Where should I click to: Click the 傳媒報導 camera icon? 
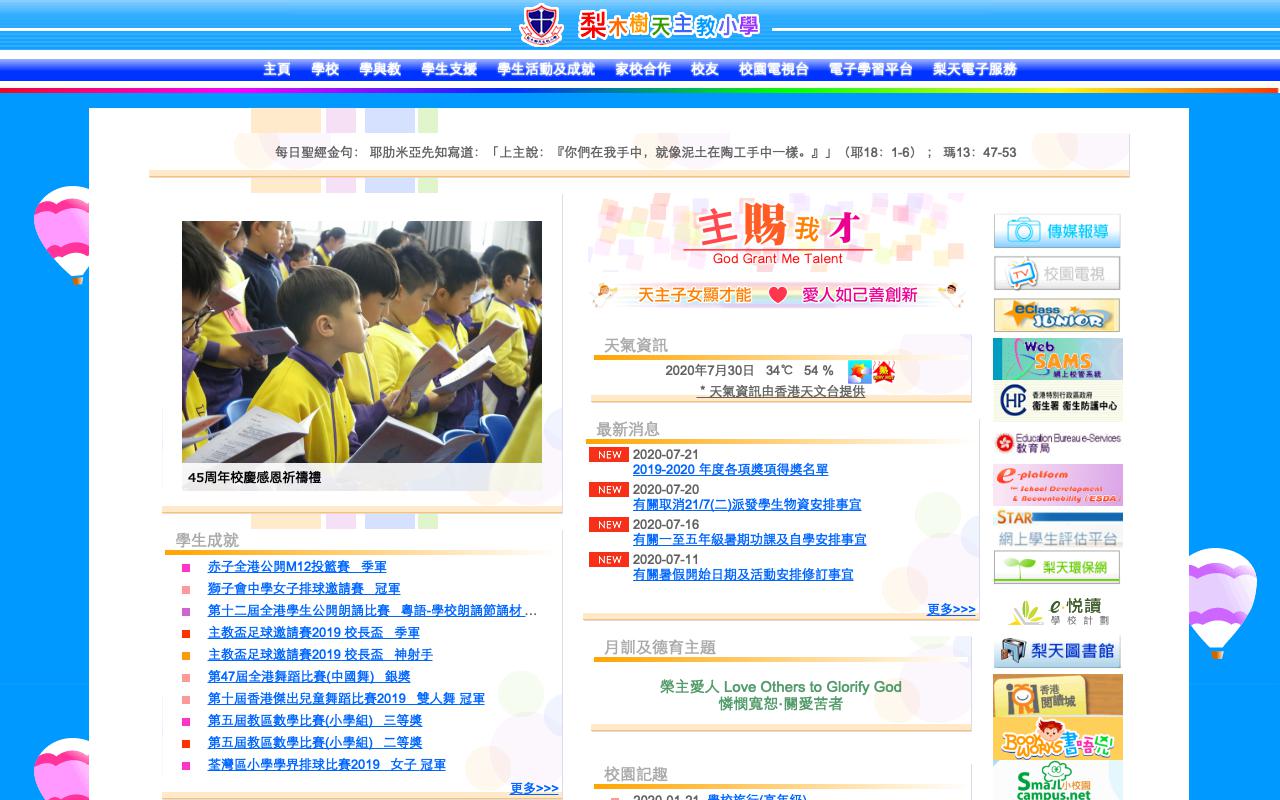(1057, 231)
